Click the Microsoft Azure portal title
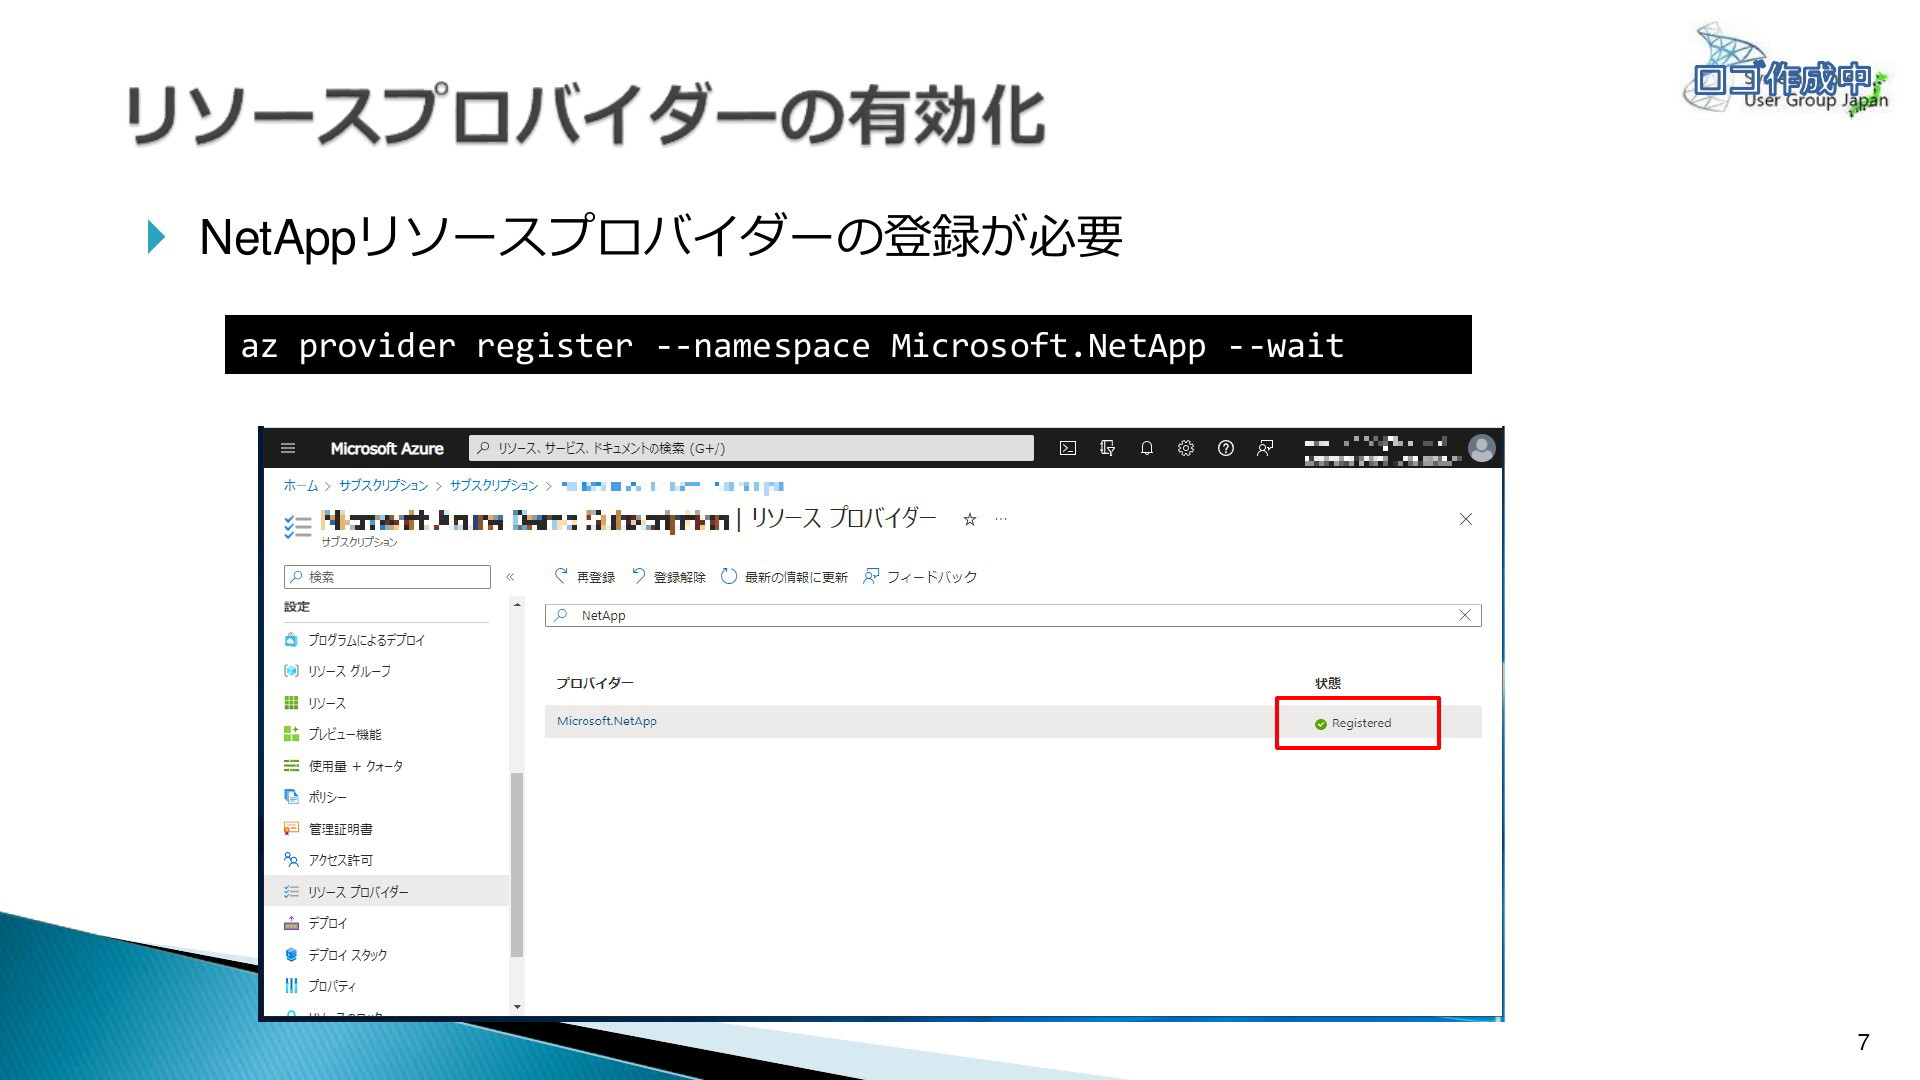The height and width of the screenshot is (1080, 1920). tap(387, 448)
